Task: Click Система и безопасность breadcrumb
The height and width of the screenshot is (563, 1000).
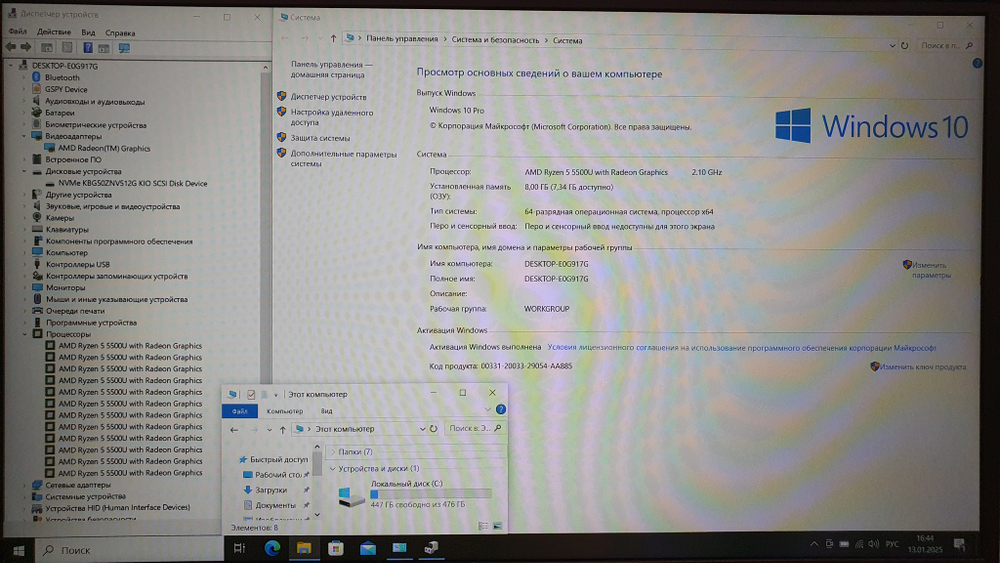Action: (495, 40)
